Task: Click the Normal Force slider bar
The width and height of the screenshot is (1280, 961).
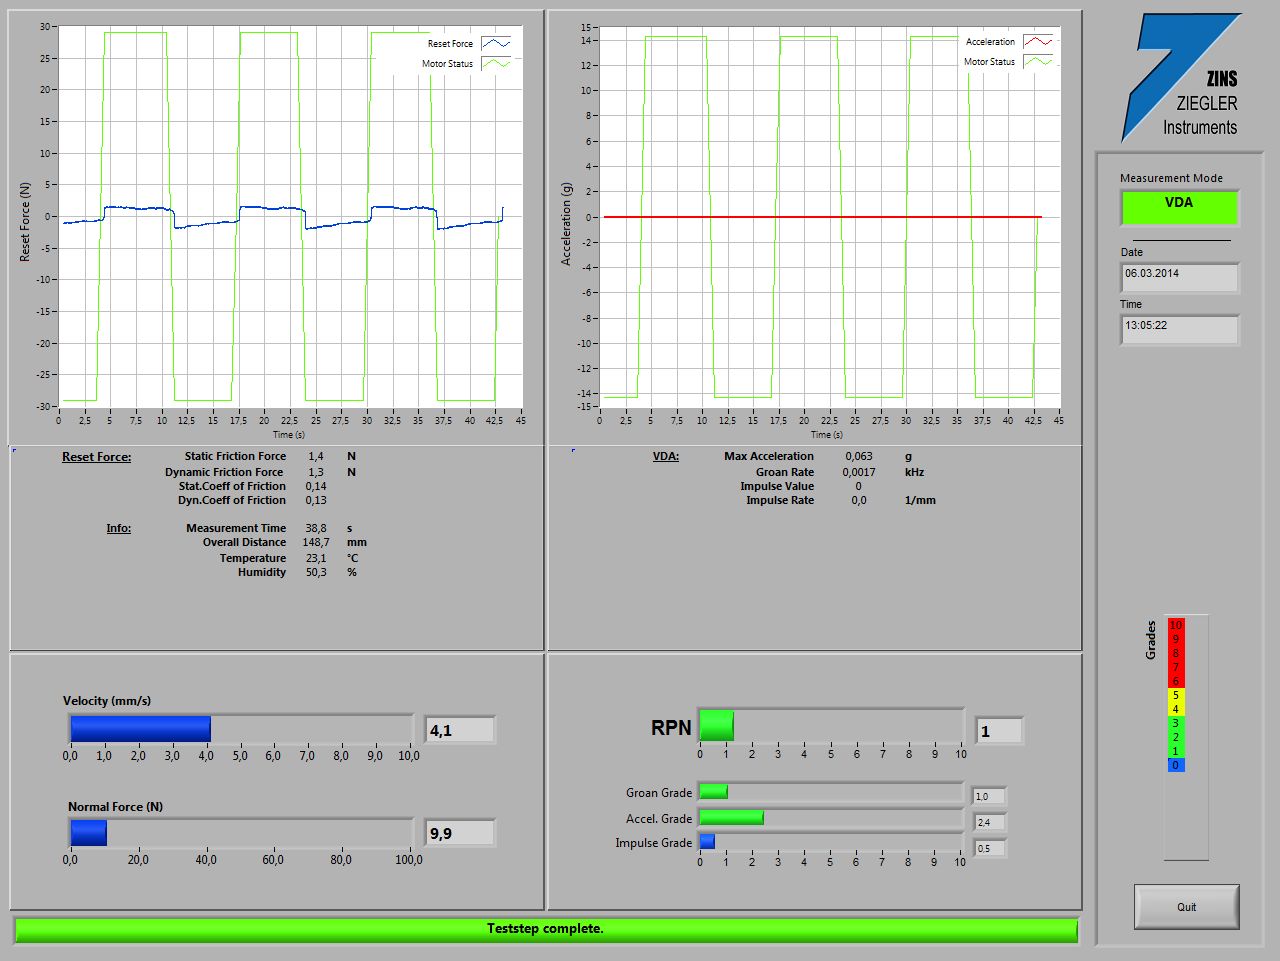Action: click(x=240, y=833)
